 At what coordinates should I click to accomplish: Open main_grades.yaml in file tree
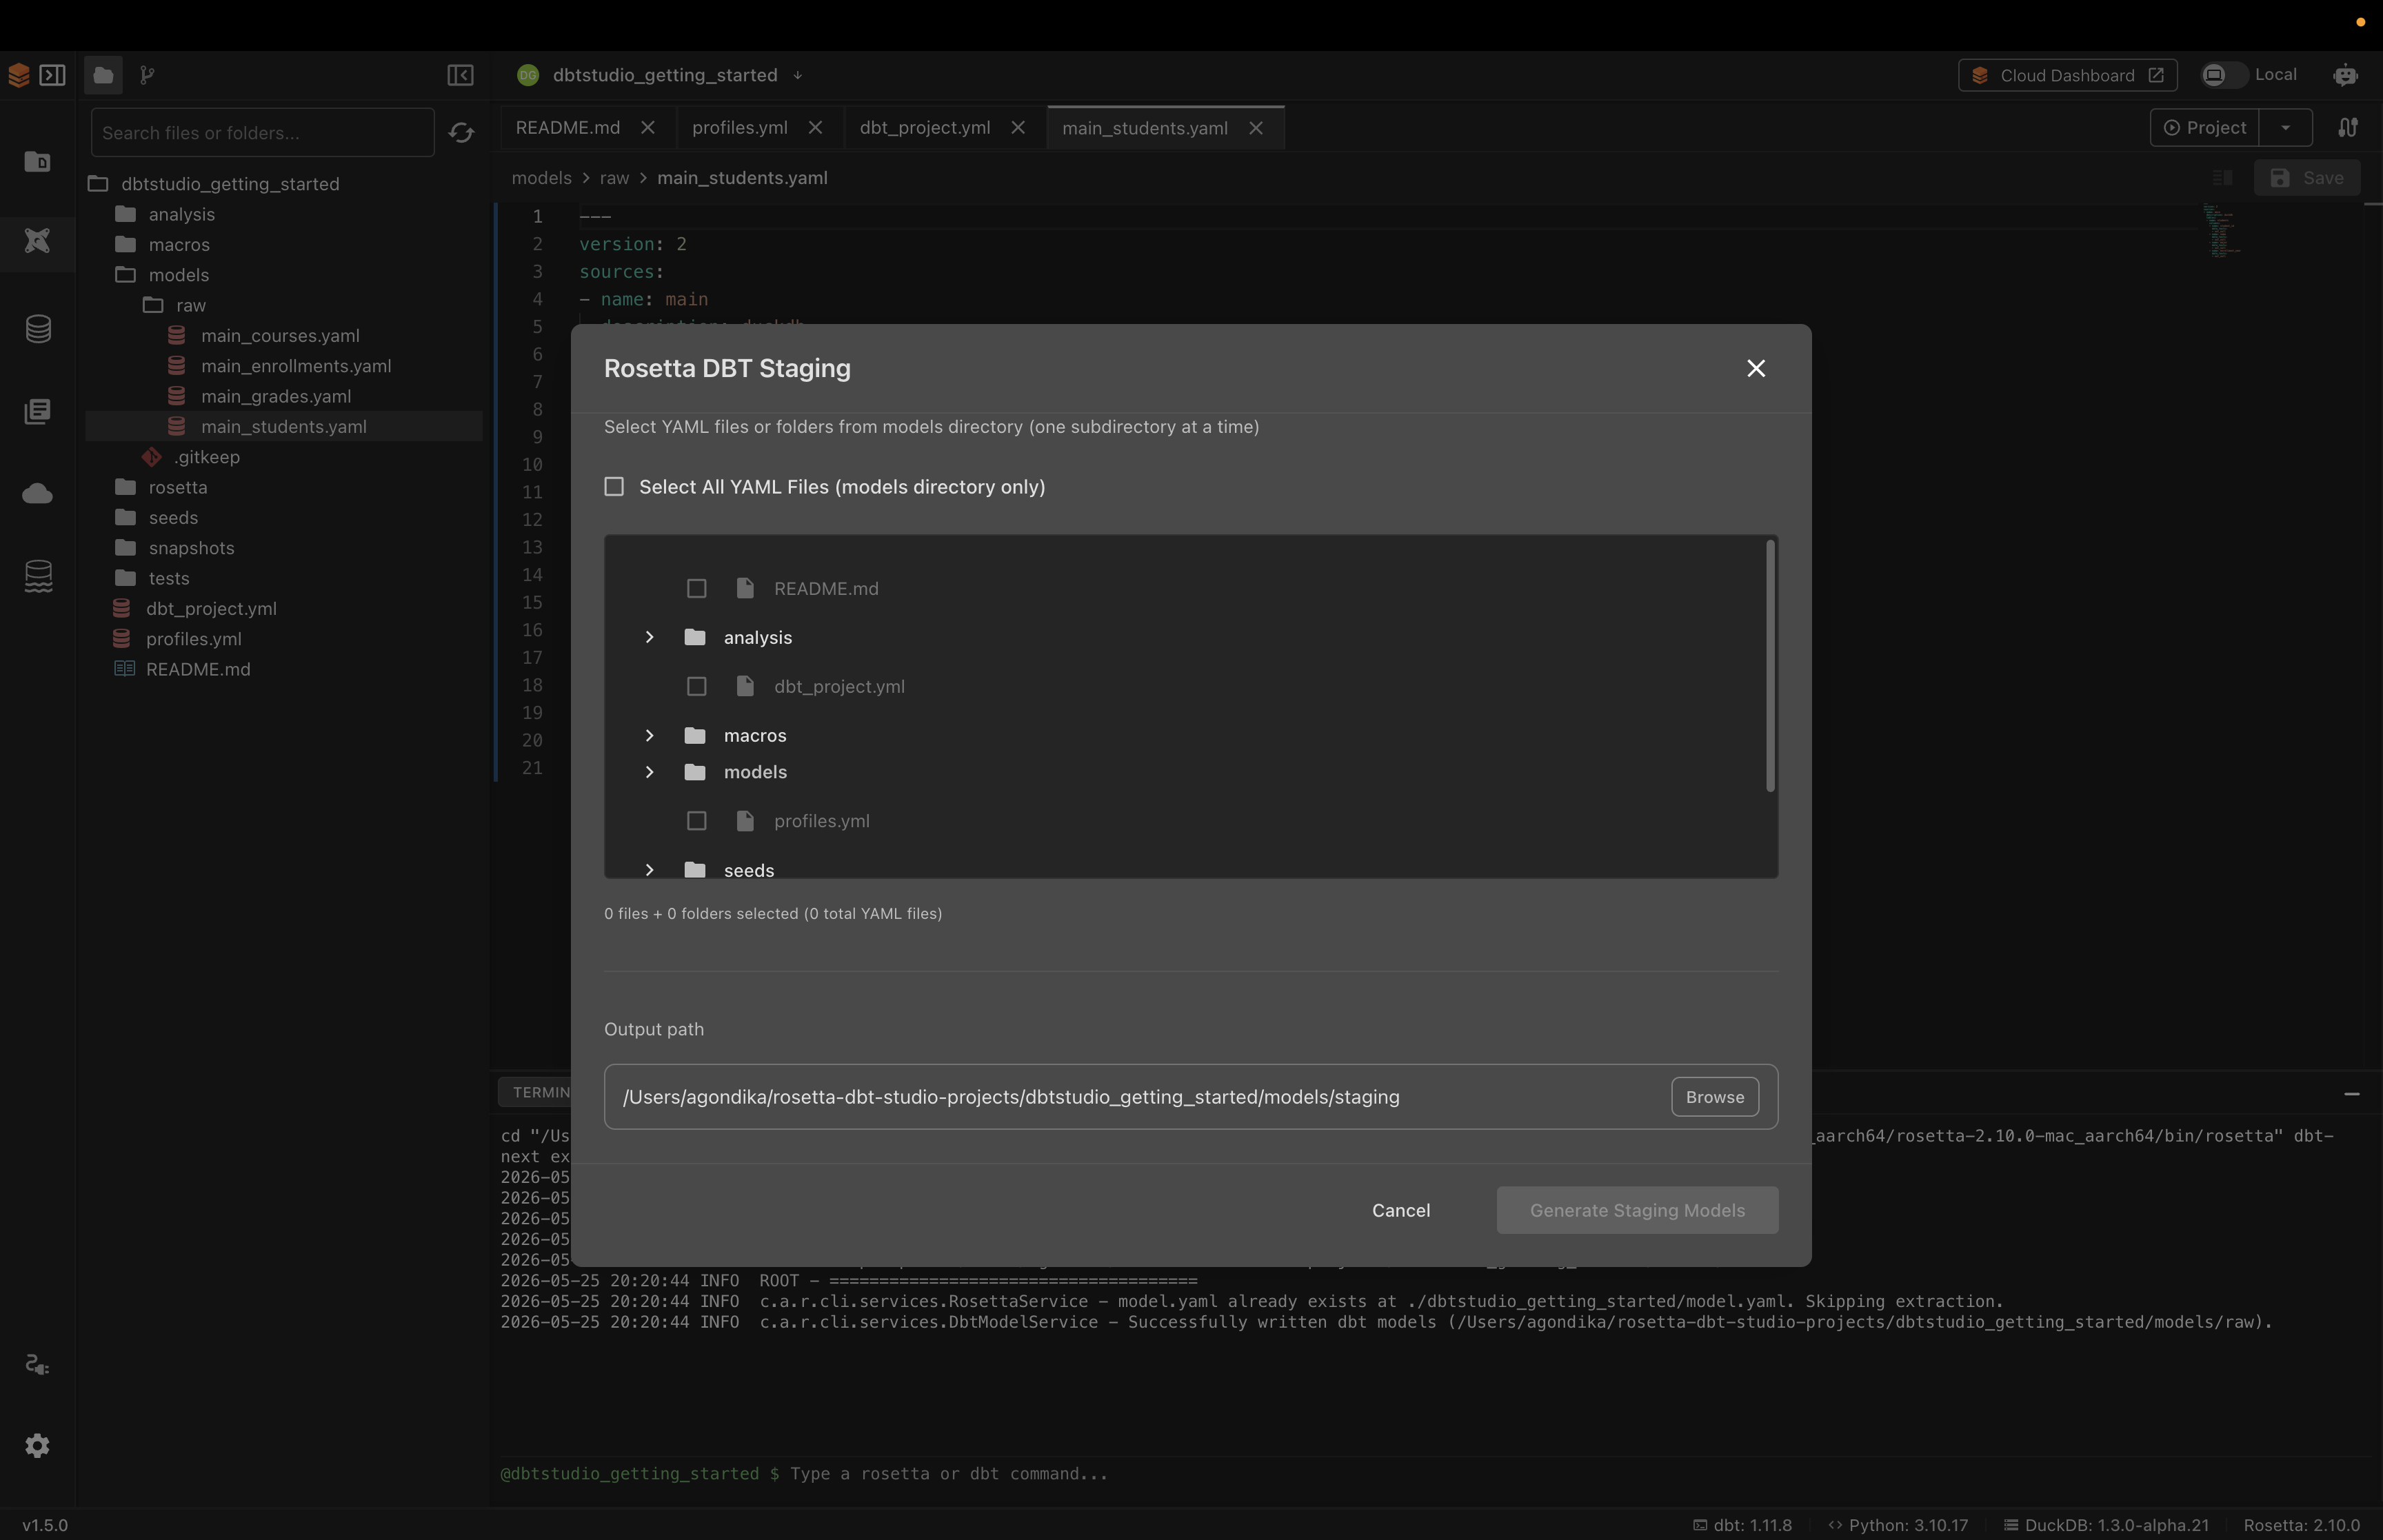click(x=276, y=396)
